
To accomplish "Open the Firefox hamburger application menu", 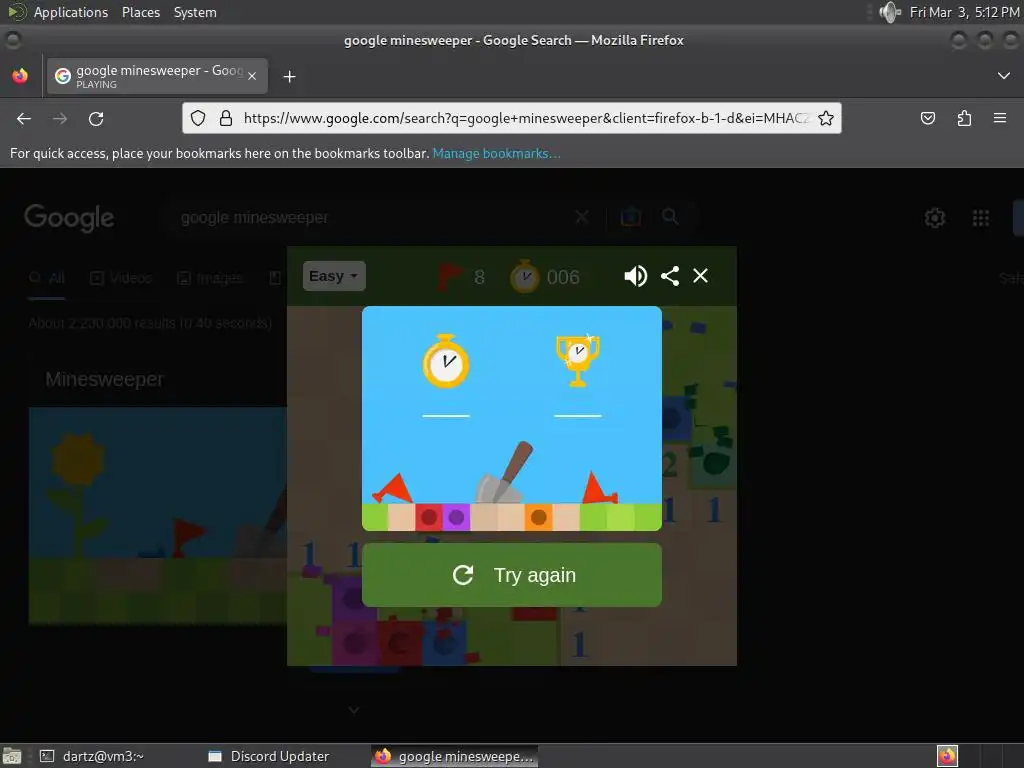I will [1000, 118].
